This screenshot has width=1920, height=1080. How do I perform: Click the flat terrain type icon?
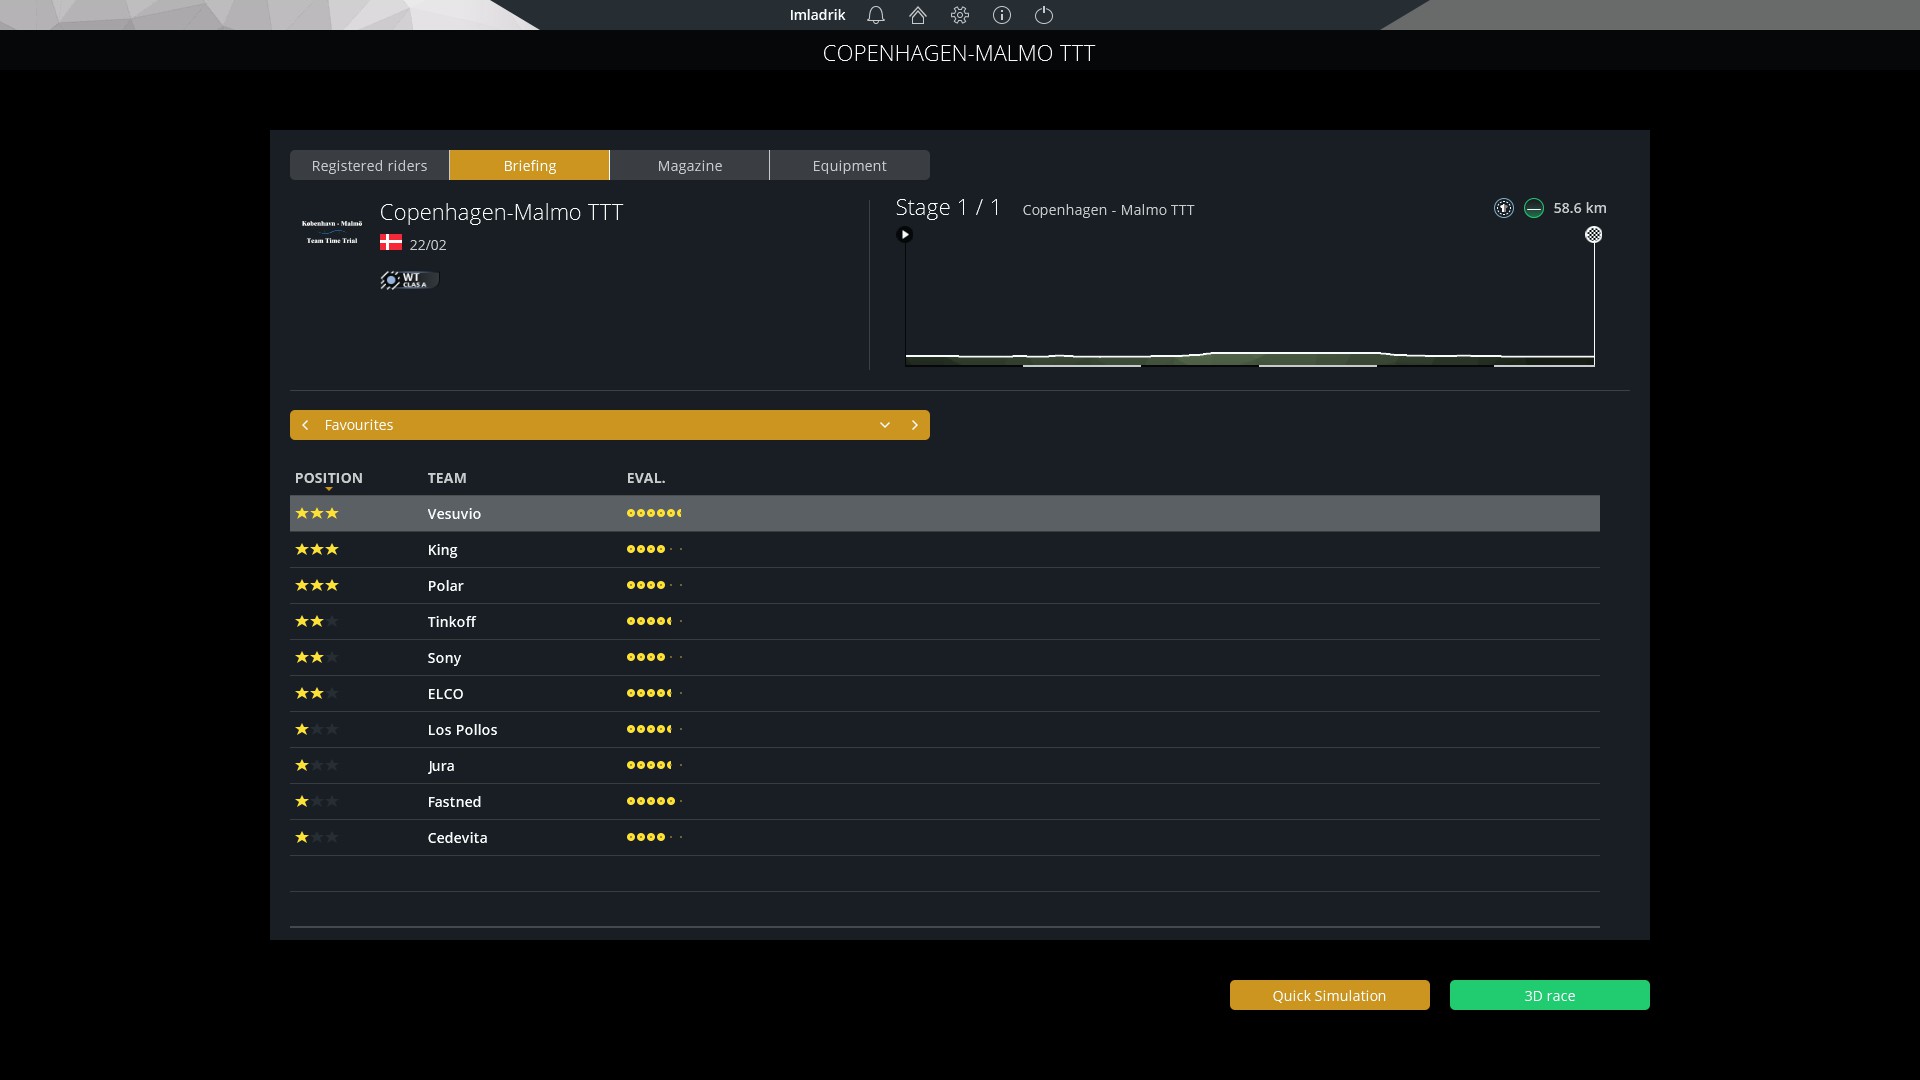tap(1534, 208)
